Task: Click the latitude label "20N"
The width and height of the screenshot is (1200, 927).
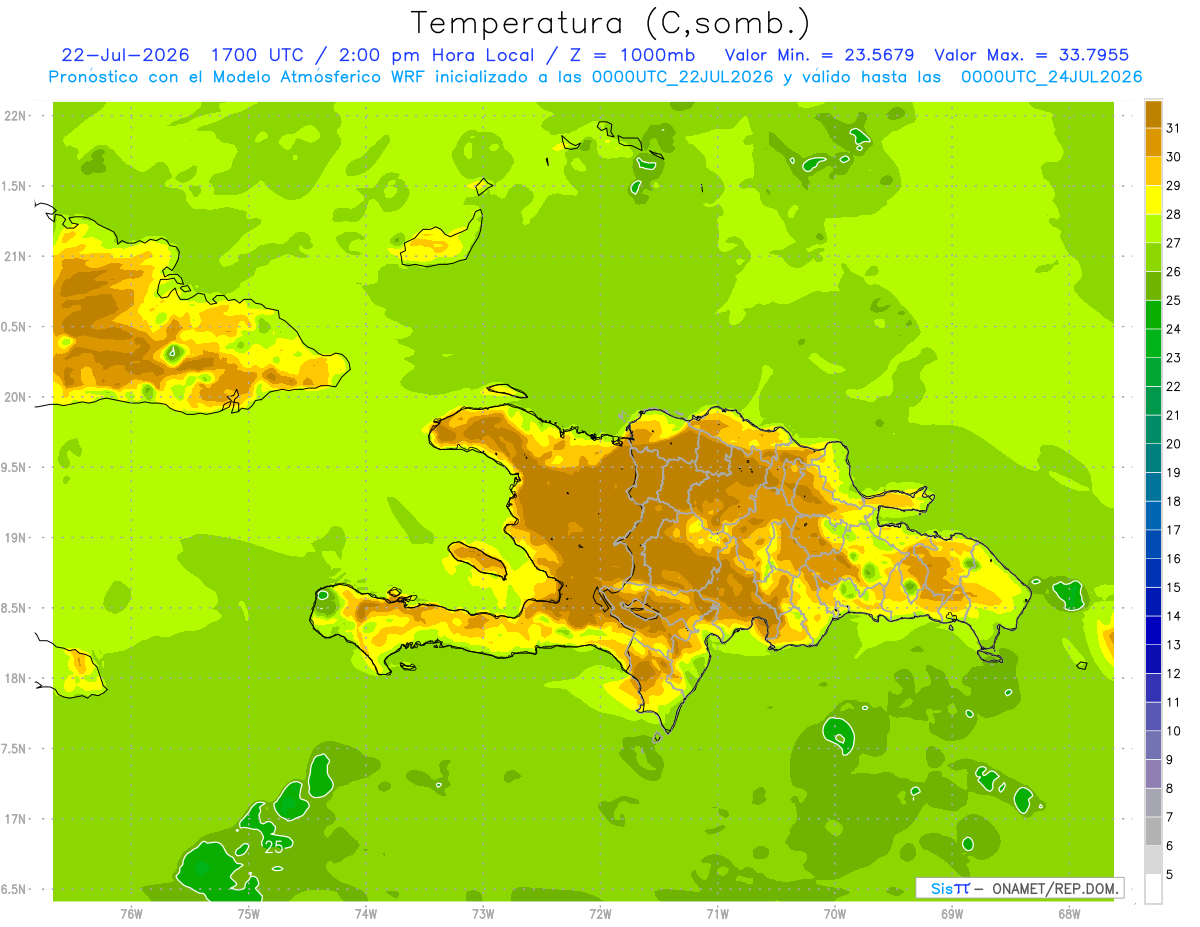Action: point(16,397)
